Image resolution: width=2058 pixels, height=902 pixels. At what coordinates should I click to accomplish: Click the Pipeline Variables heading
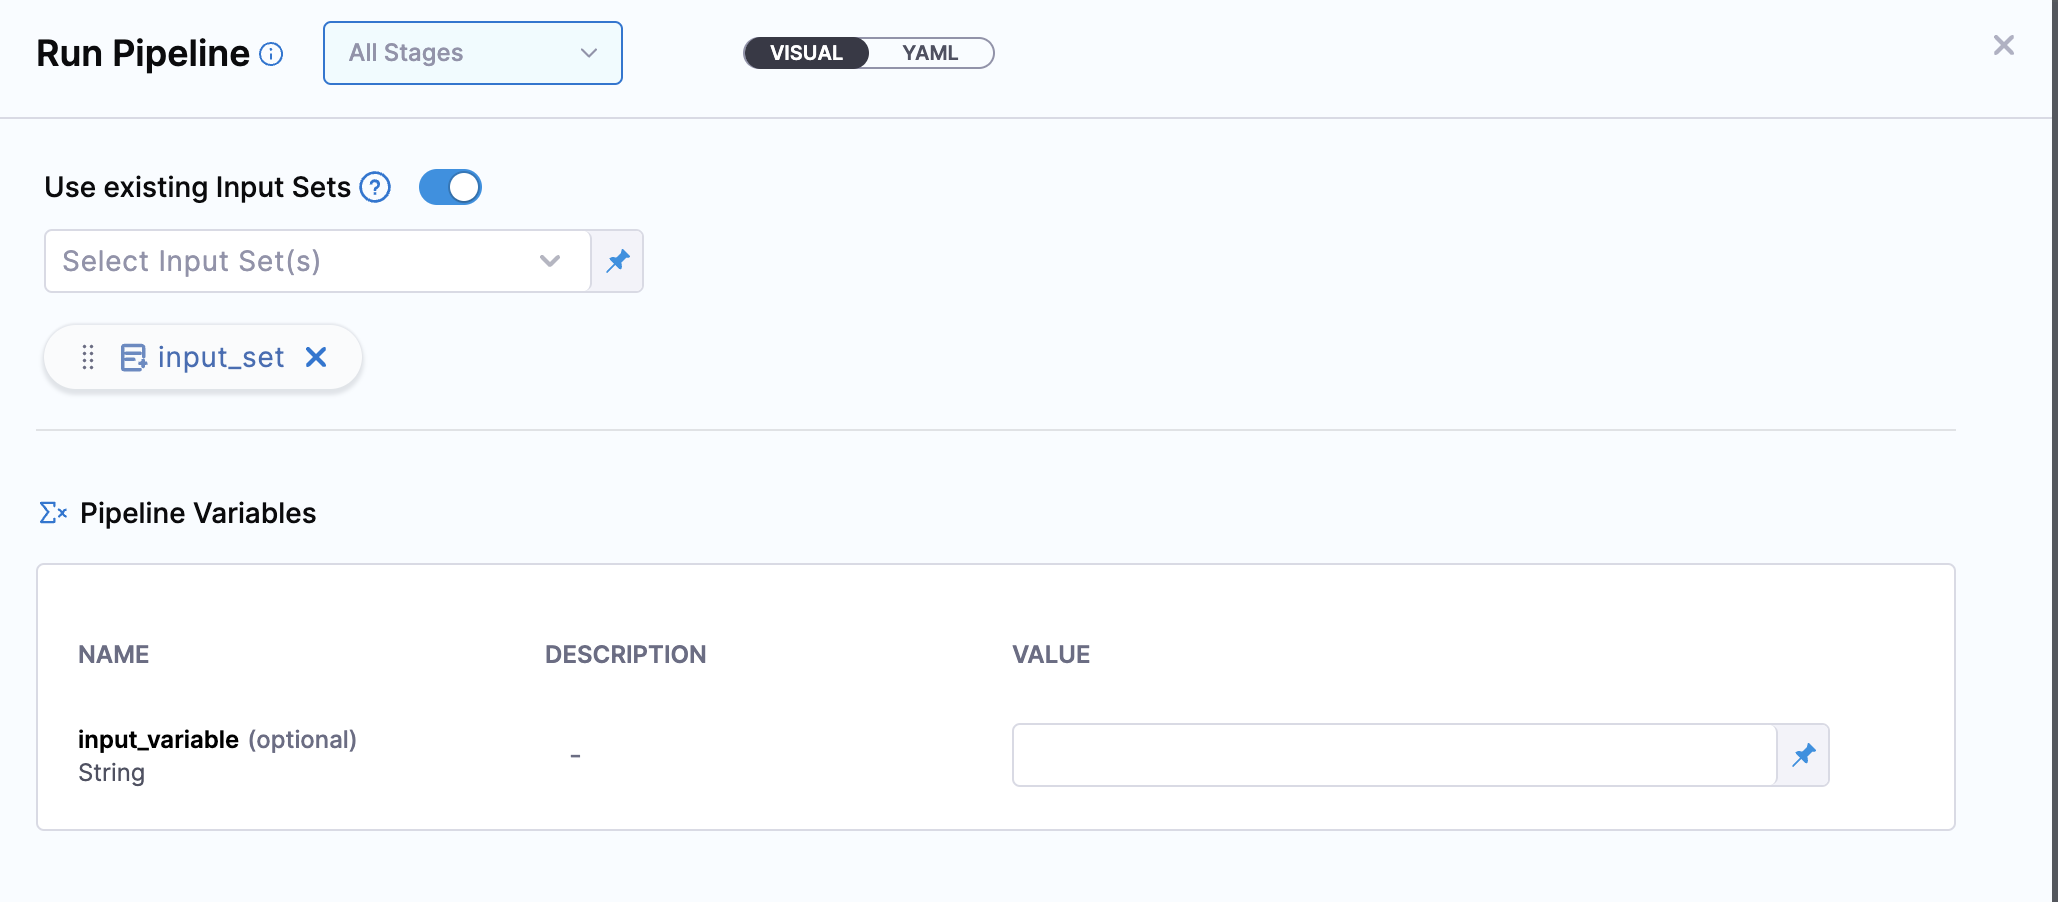(x=198, y=513)
